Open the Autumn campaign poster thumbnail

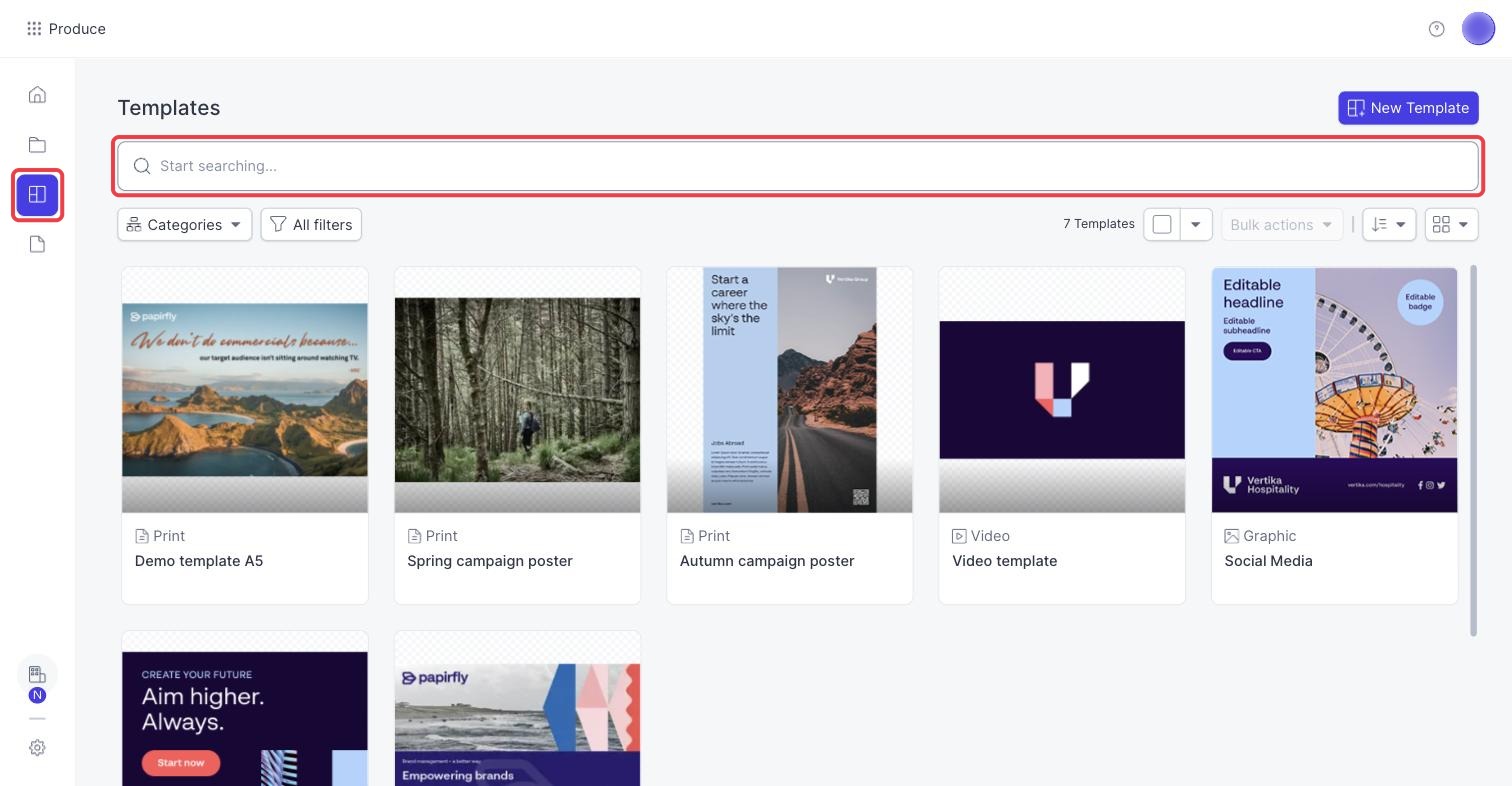[790, 390]
